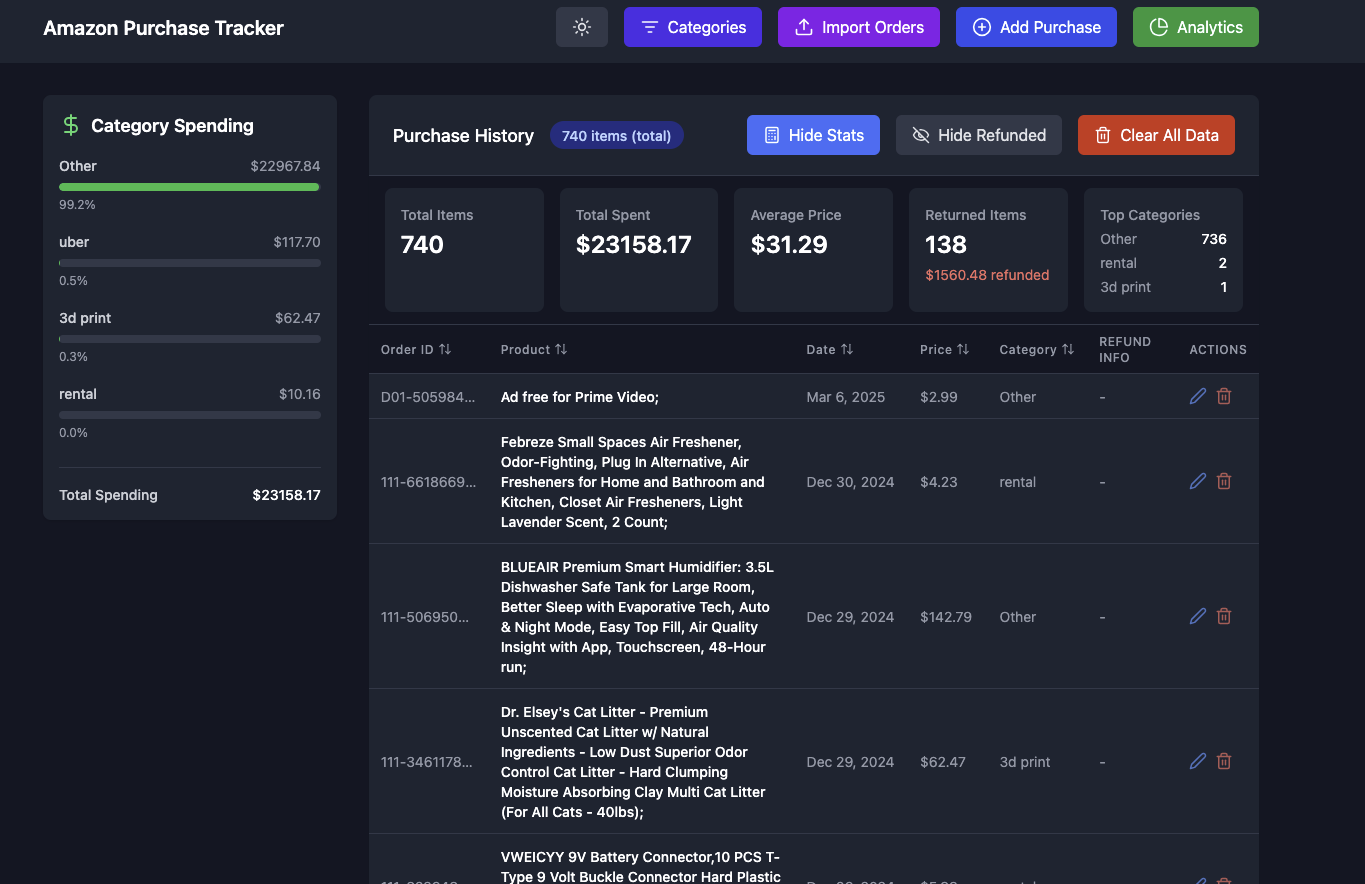Click the rental $10.16 spending row
Screen dimensions: 1365x884
click(x=190, y=394)
